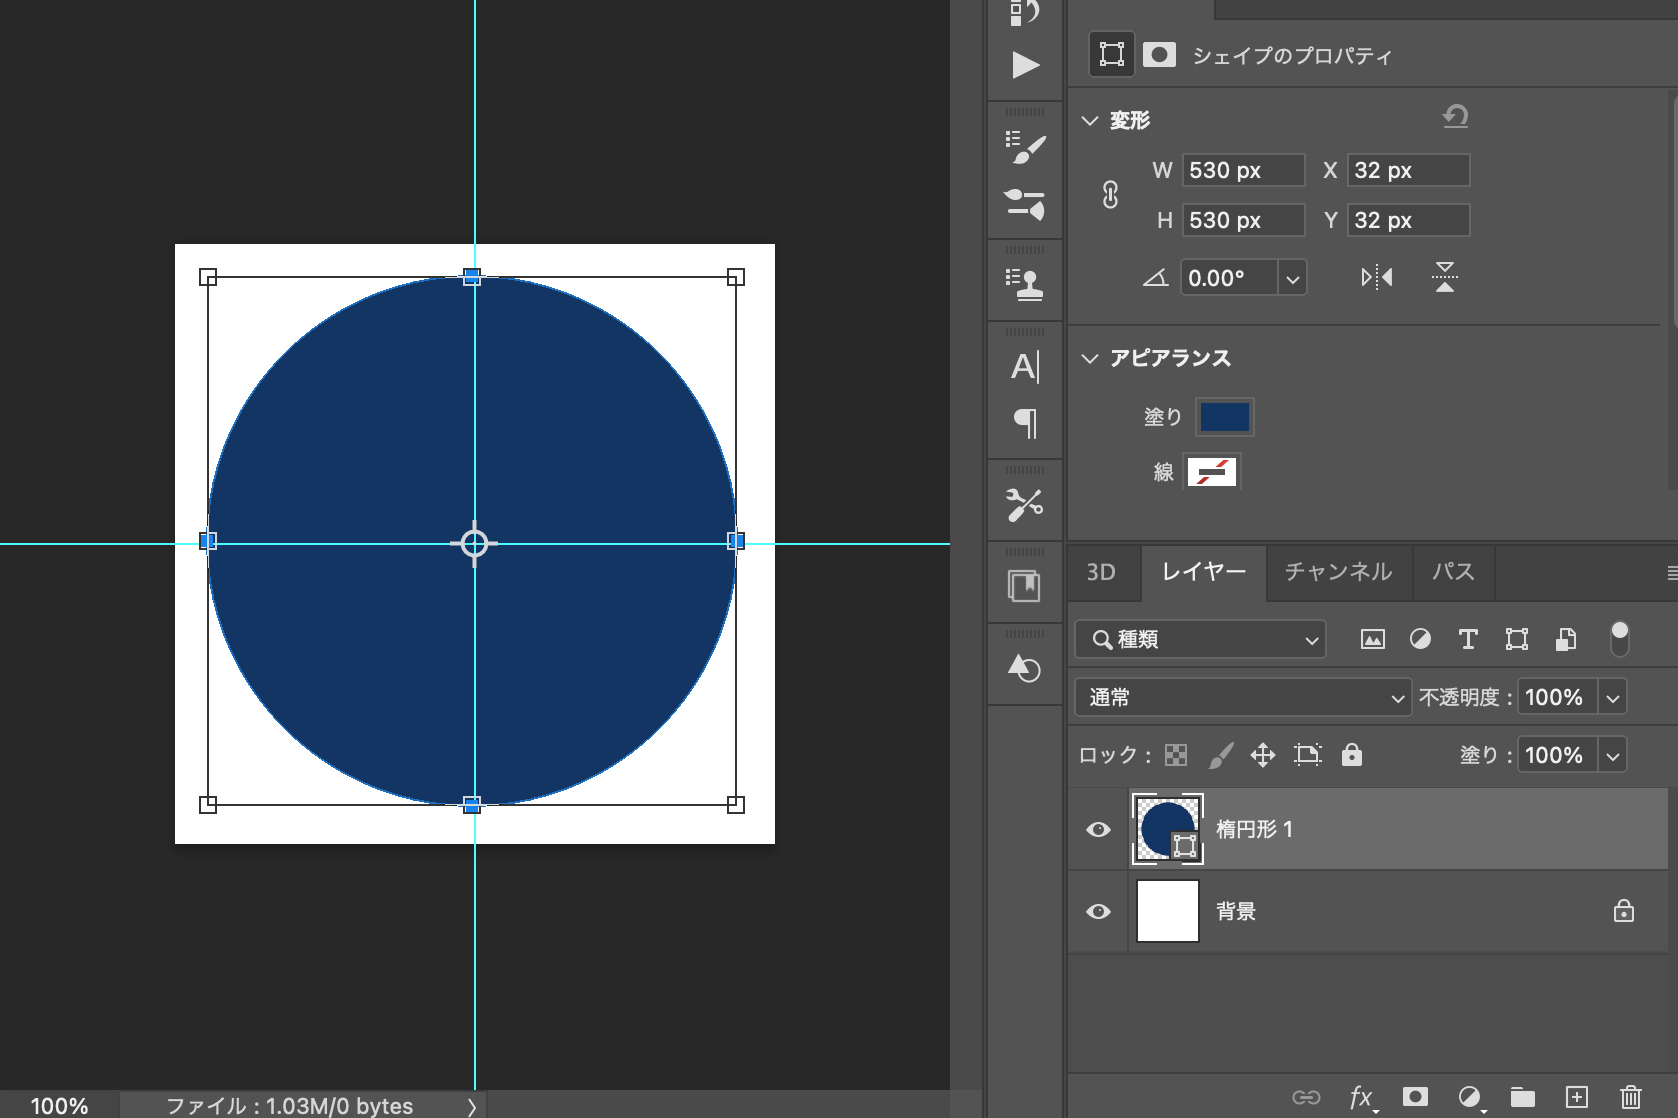Collapse the 変形 section
Image resolution: width=1678 pixels, height=1118 pixels.
(x=1090, y=120)
